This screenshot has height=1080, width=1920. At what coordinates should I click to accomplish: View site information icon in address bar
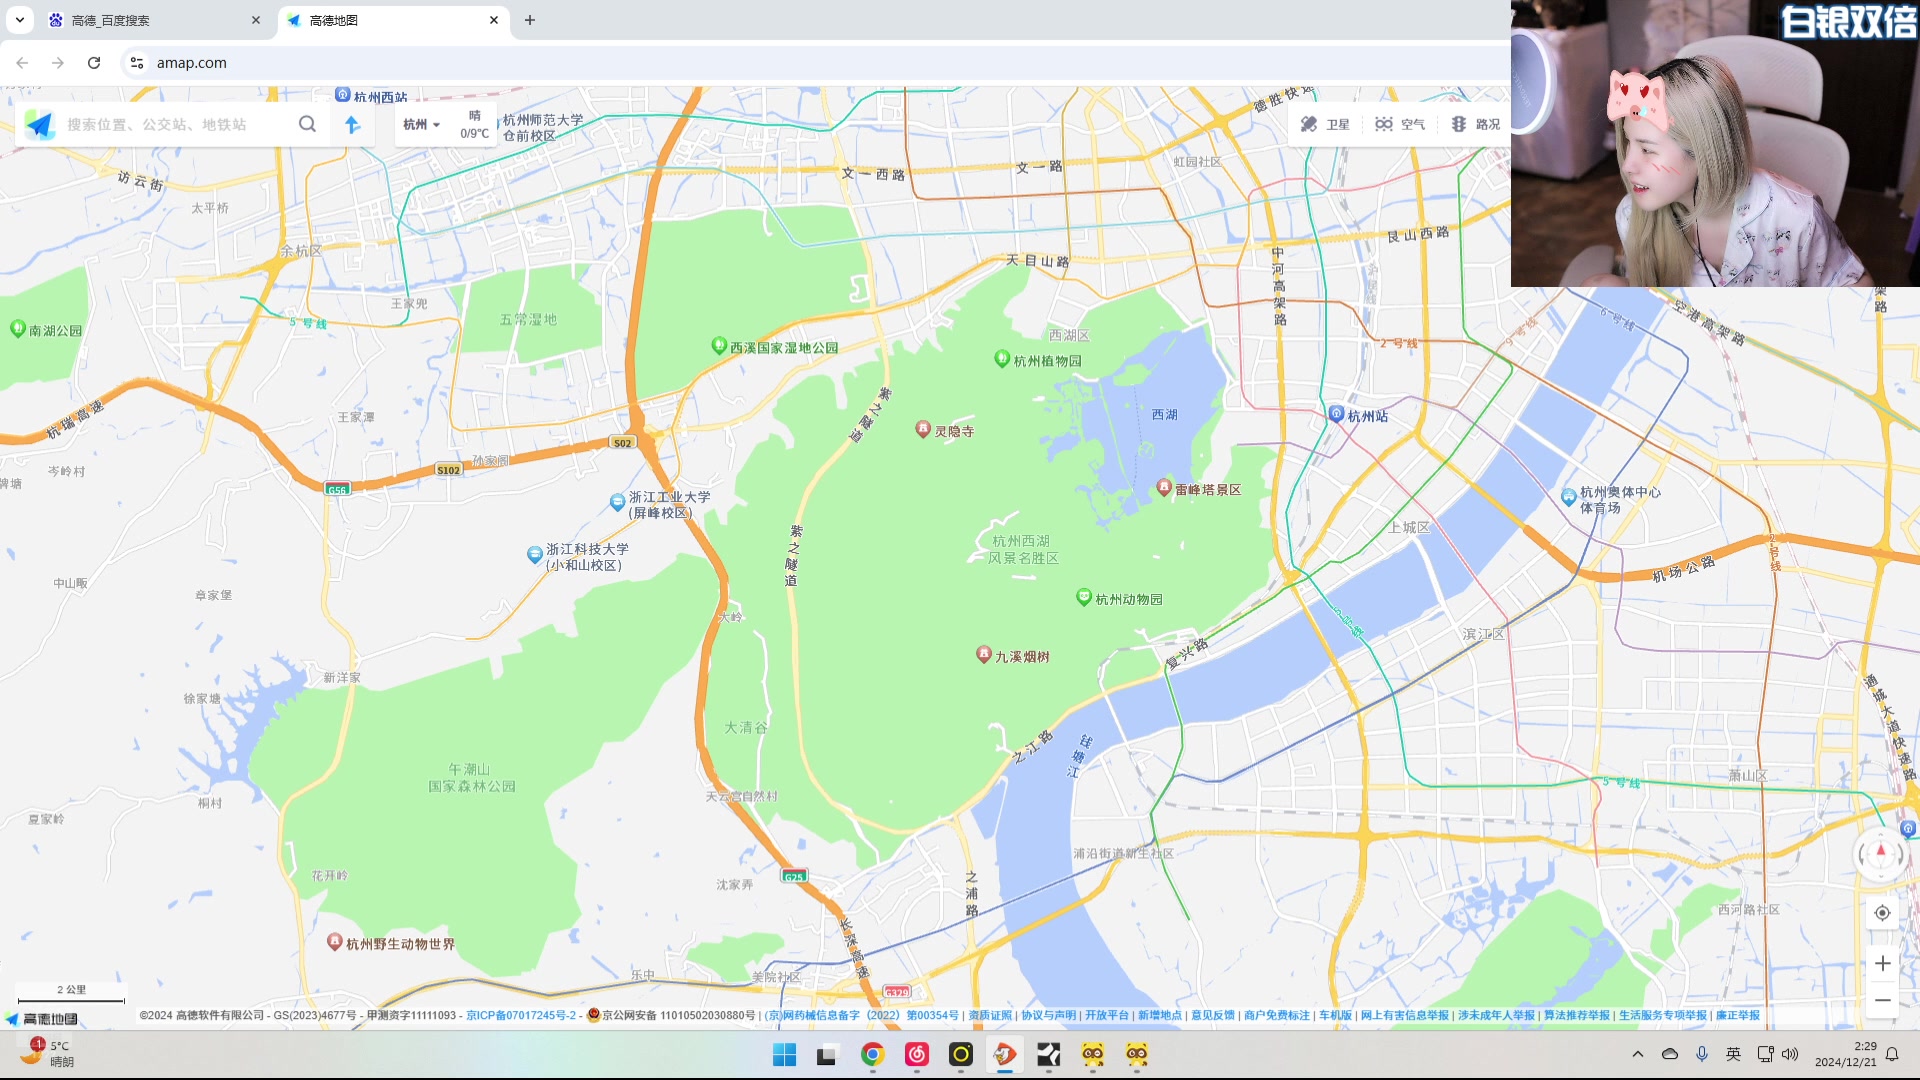click(x=137, y=62)
